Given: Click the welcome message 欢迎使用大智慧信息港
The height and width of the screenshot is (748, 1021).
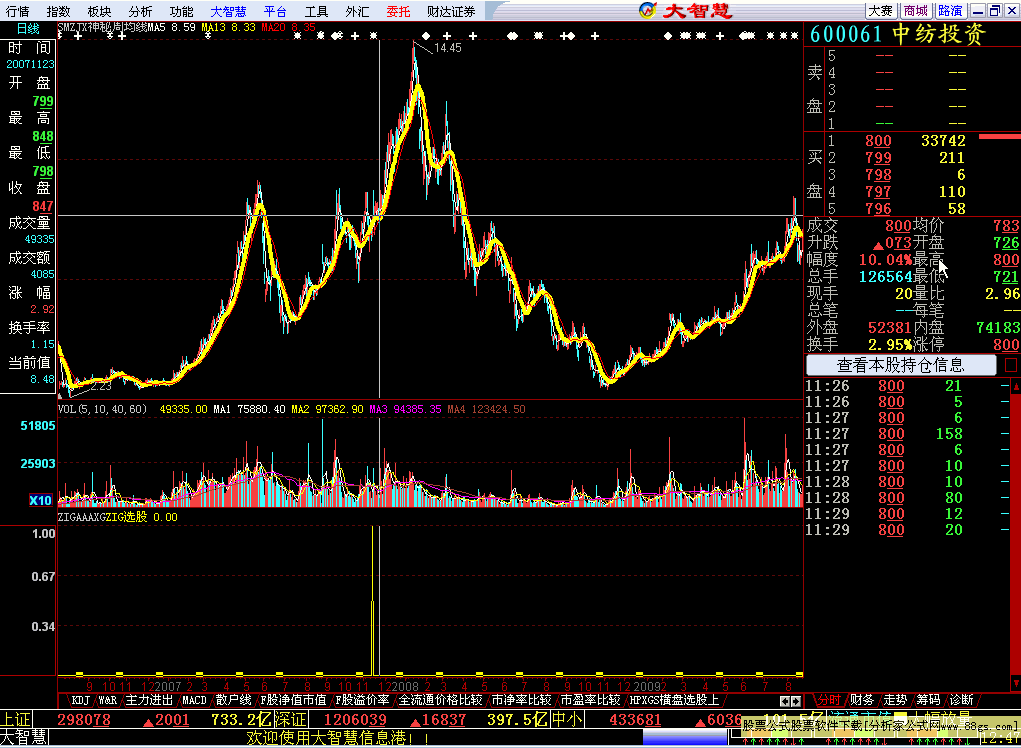Looking at the screenshot, I should click(x=338, y=738).
